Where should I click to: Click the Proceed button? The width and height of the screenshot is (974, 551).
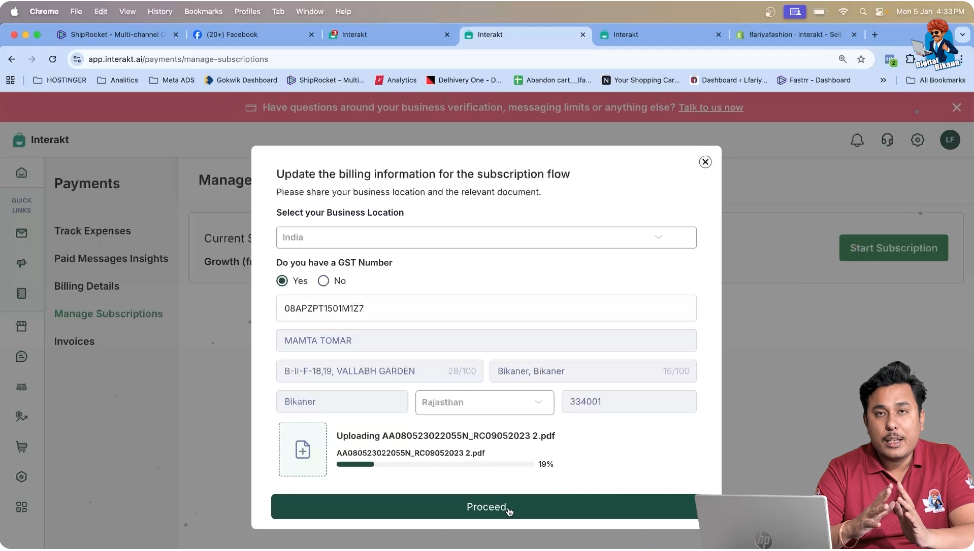[x=486, y=507]
